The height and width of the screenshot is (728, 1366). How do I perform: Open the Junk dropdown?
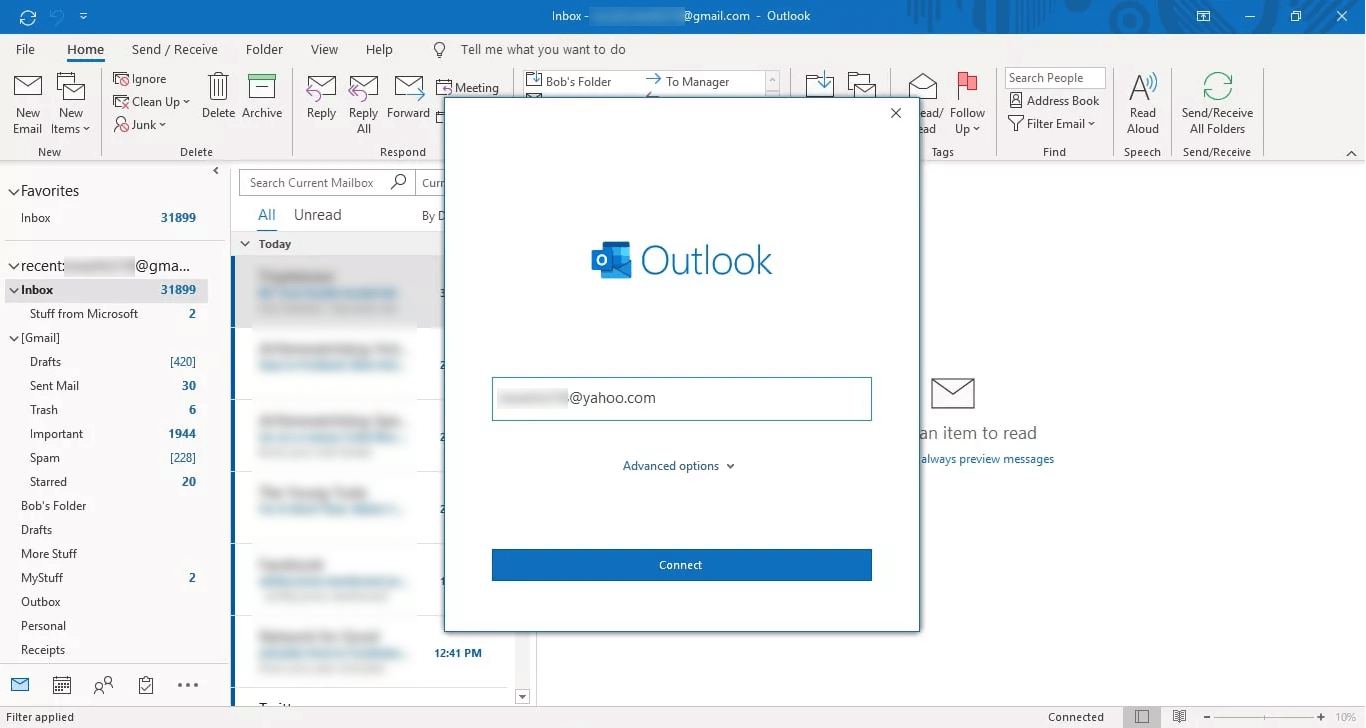[140, 125]
